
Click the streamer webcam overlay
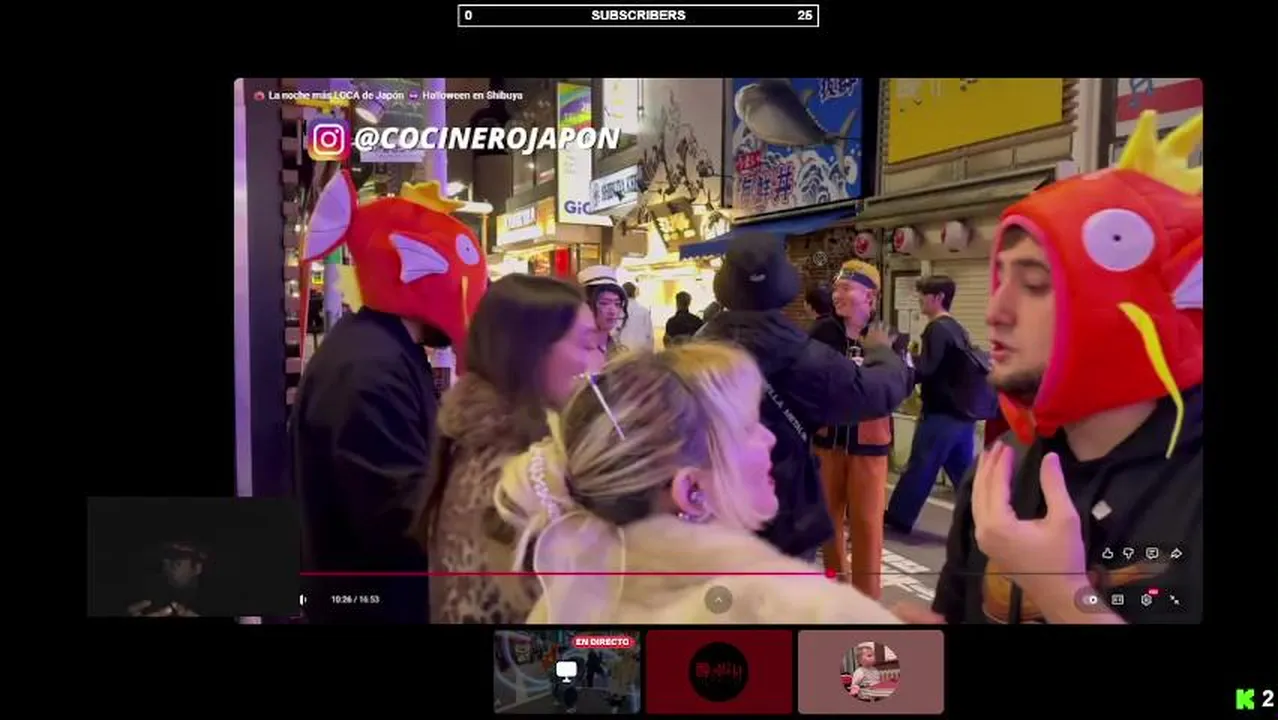click(x=193, y=557)
